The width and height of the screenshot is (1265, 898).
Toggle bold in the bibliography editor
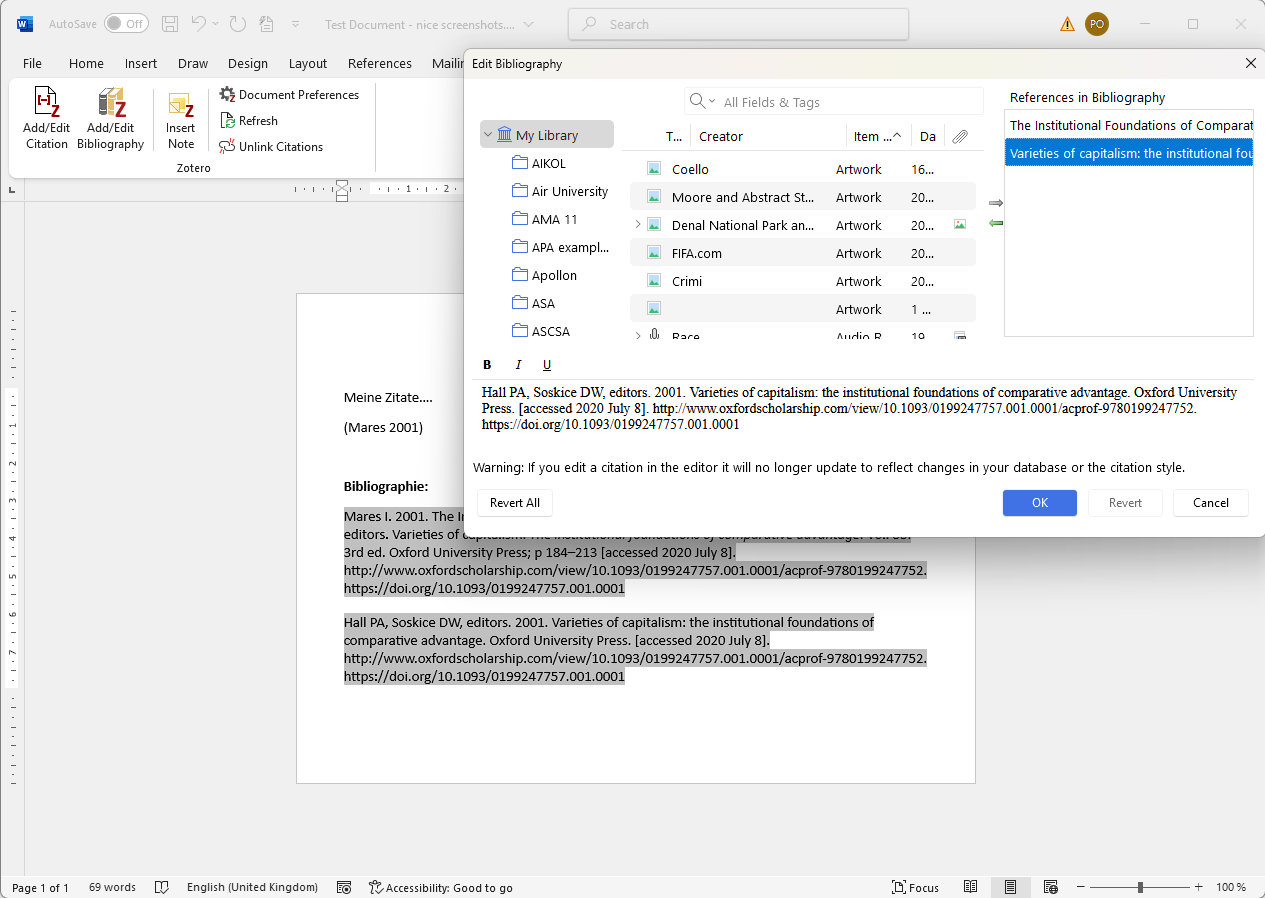[x=488, y=365]
